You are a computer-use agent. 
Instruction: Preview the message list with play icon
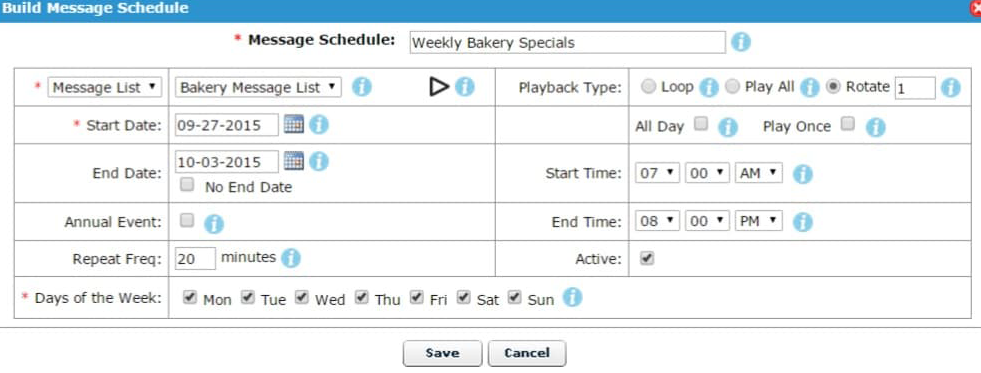(x=439, y=87)
